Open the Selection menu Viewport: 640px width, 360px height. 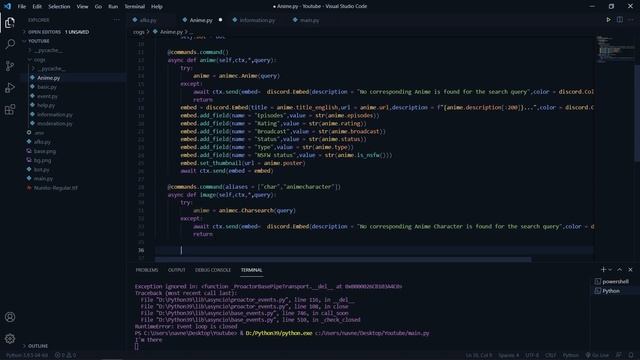pyautogui.click(x=59, y=7)
